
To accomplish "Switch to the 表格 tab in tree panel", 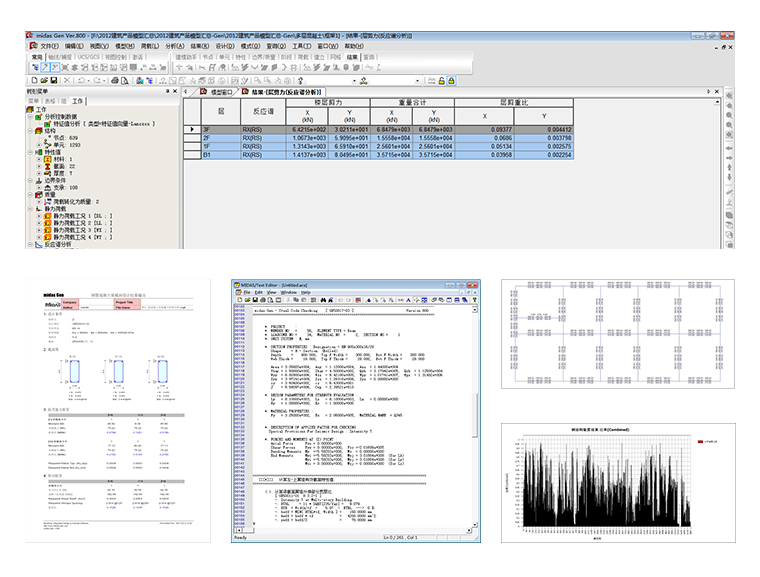I will tap(50, 101).
